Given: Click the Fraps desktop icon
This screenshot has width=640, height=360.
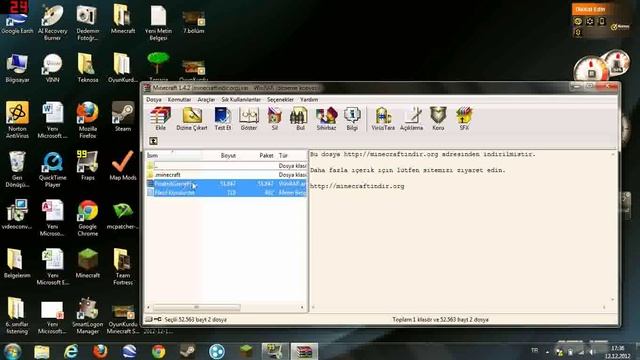Looking at the screenshot, I should [x=87, y=166].
